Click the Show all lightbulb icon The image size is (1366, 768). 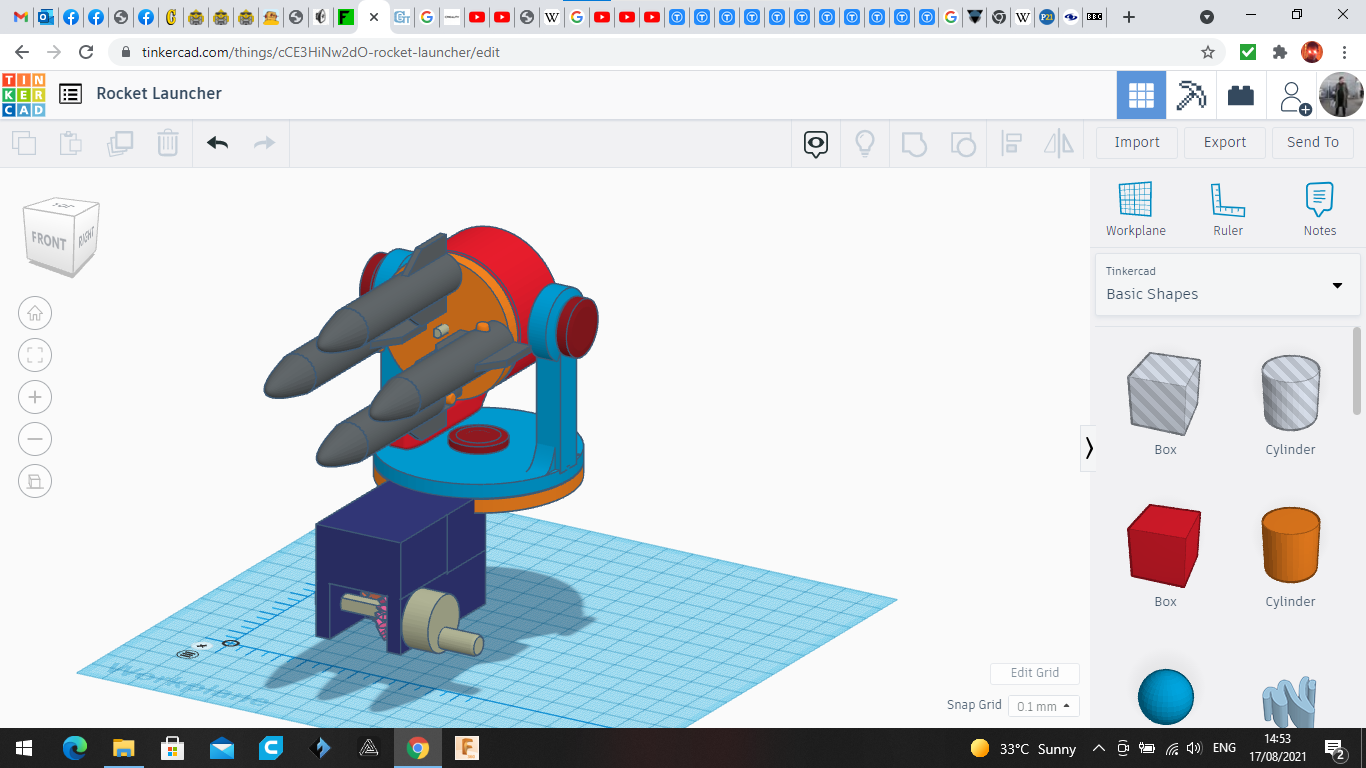point(865,144)
